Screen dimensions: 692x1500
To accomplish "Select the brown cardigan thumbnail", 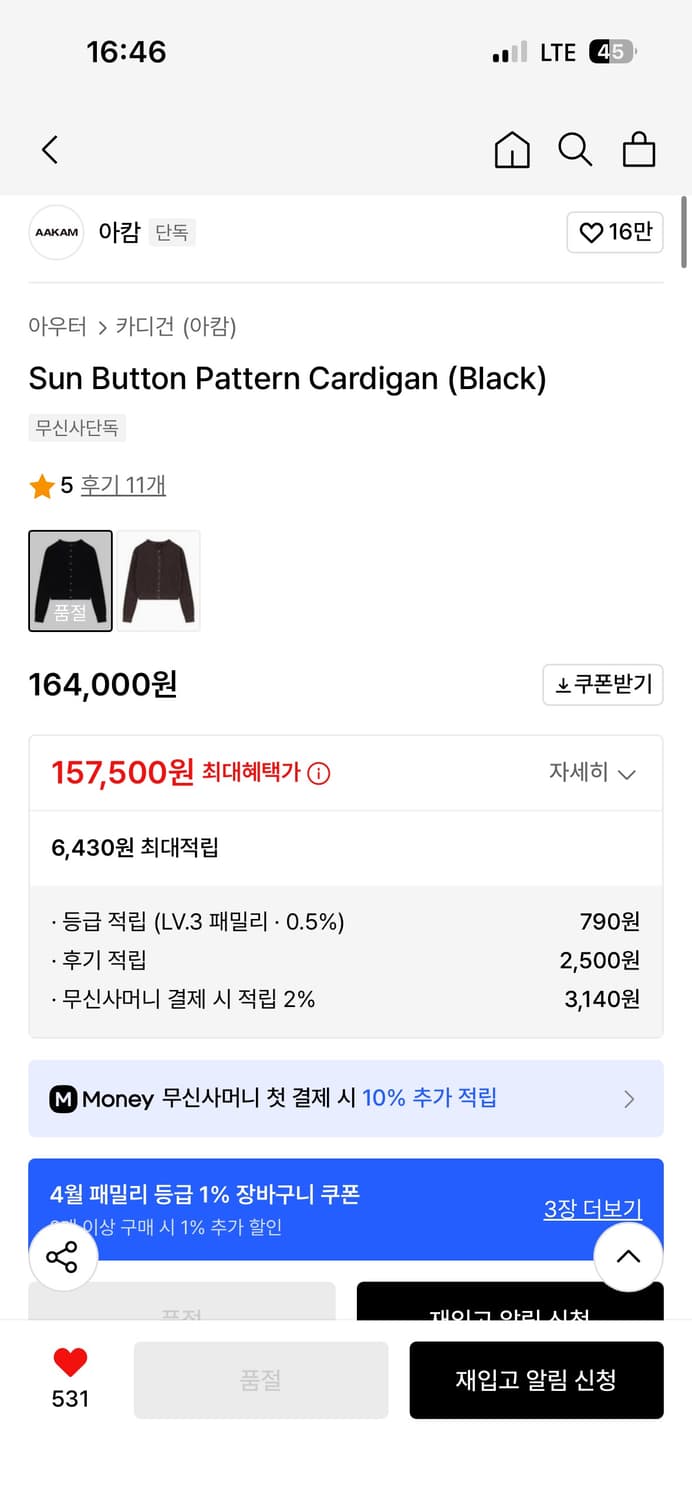I will click(159, 580).
